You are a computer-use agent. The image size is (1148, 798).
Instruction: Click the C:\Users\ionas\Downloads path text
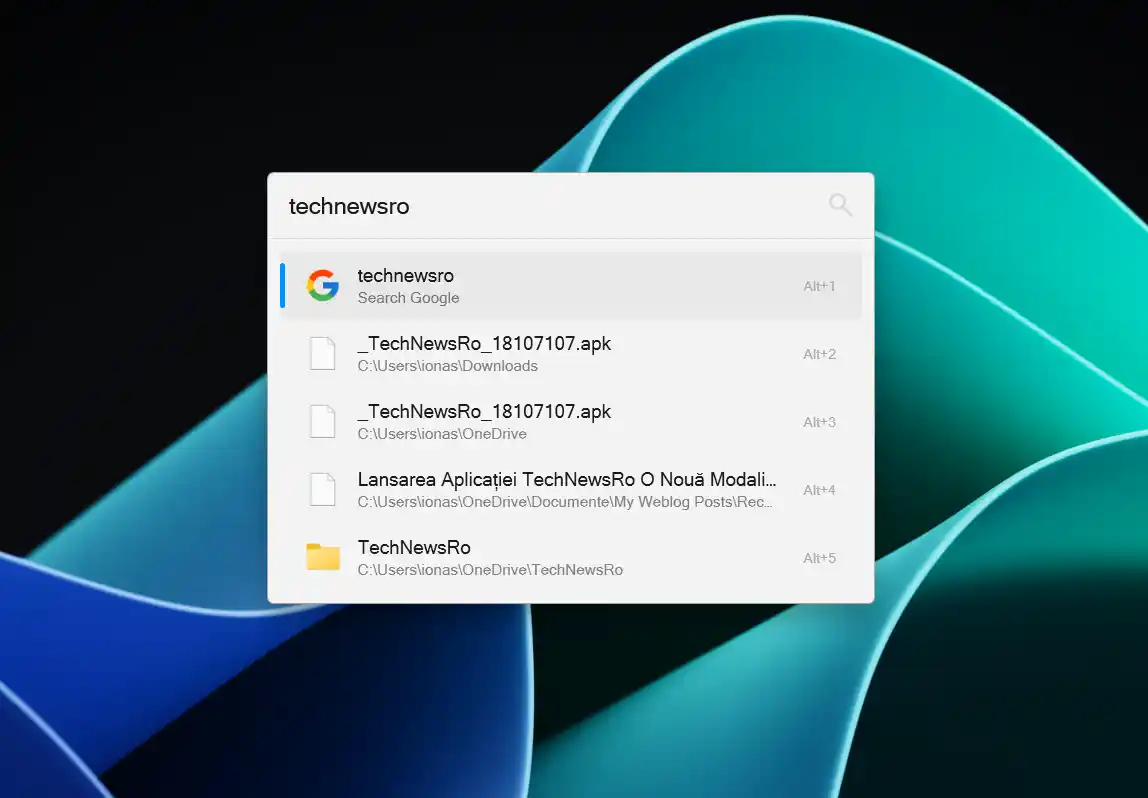coord(447,366)
